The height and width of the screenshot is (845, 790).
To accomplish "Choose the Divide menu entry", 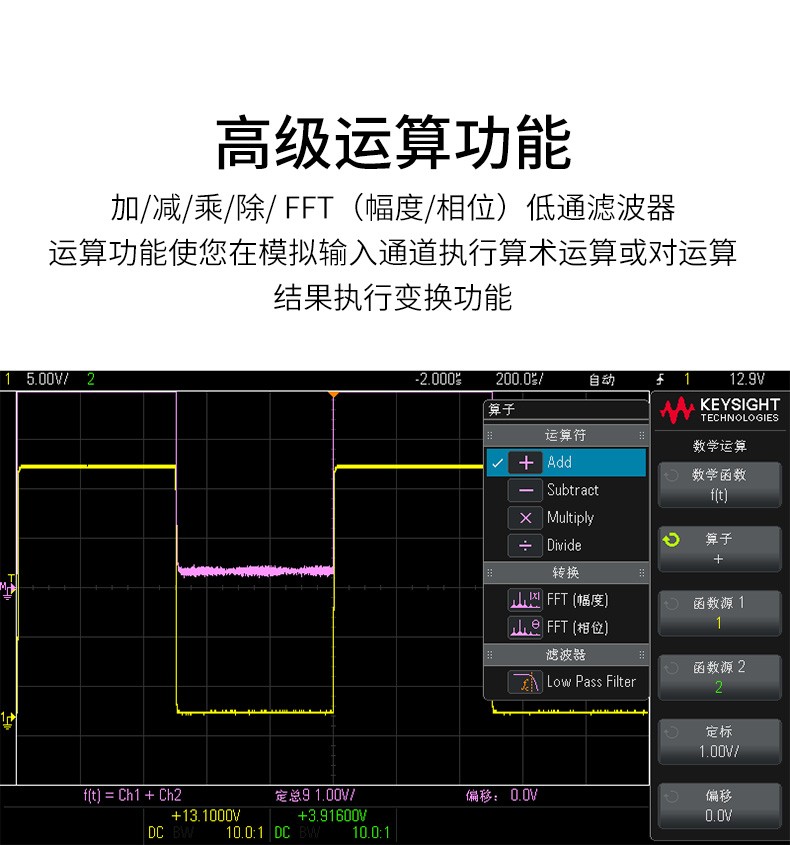I will pos(566,546).
